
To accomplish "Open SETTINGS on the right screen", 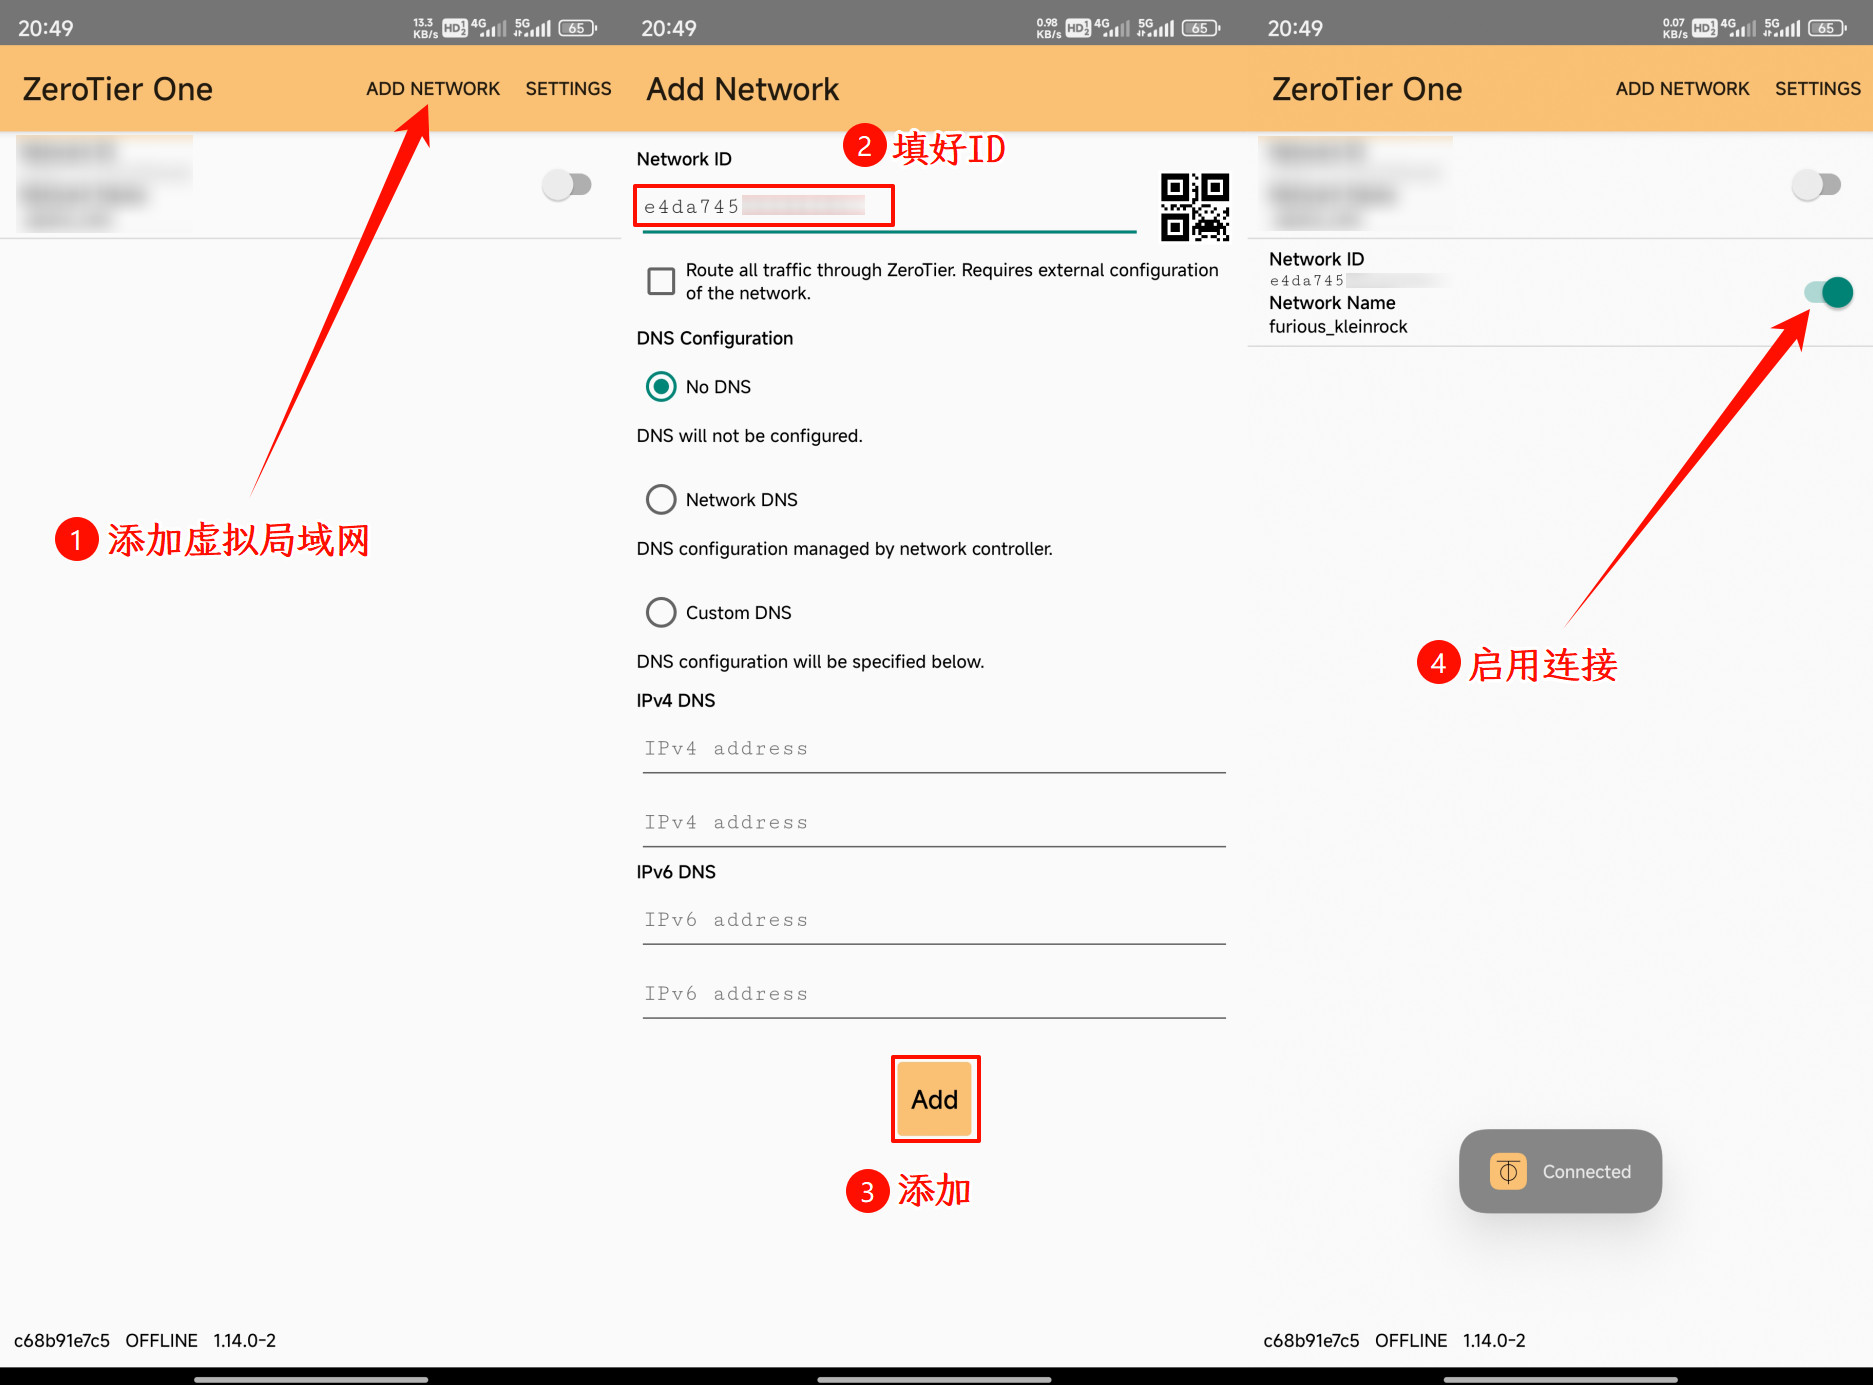I will 1817,89.
